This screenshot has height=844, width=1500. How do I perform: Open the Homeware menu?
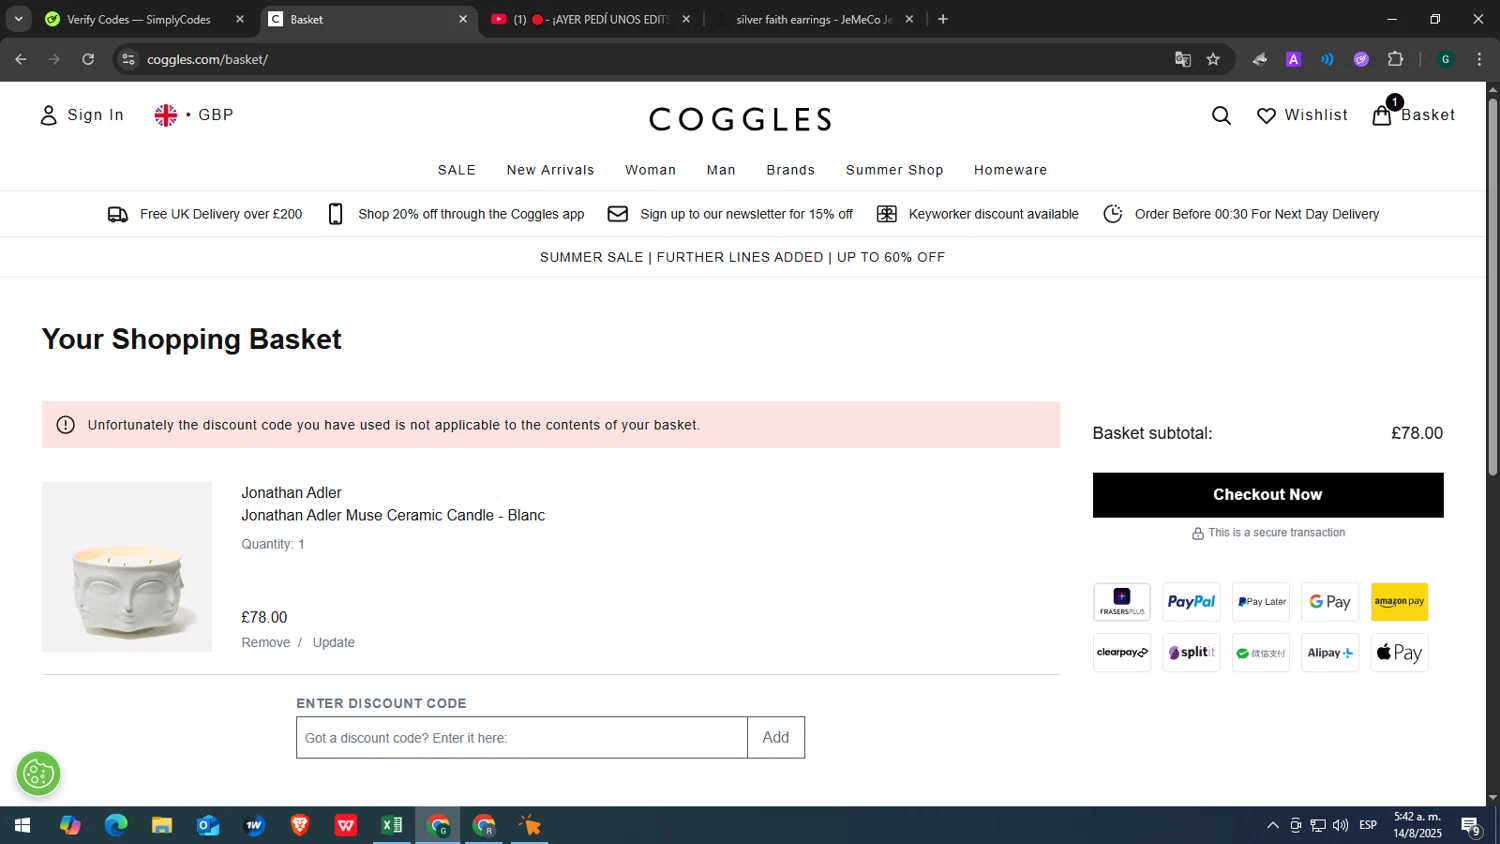pos(1011,170)
